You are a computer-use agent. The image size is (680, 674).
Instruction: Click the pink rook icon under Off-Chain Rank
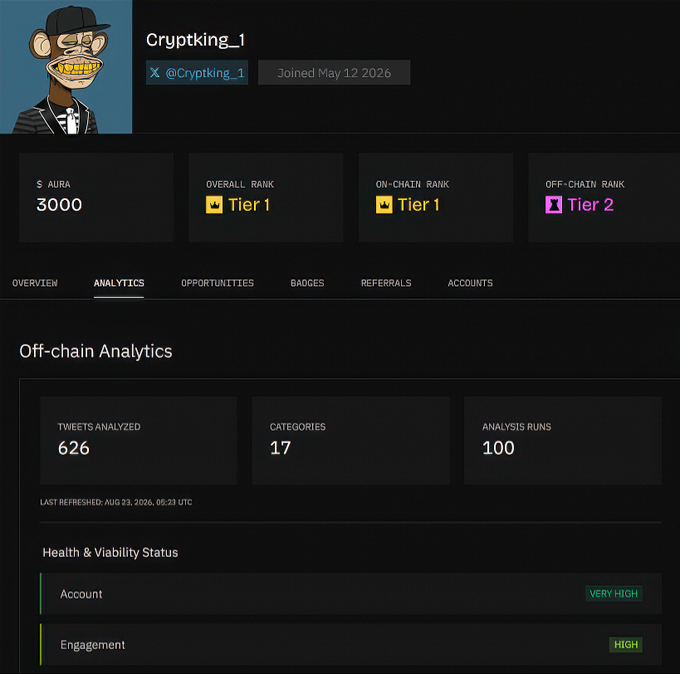(553, 205)
